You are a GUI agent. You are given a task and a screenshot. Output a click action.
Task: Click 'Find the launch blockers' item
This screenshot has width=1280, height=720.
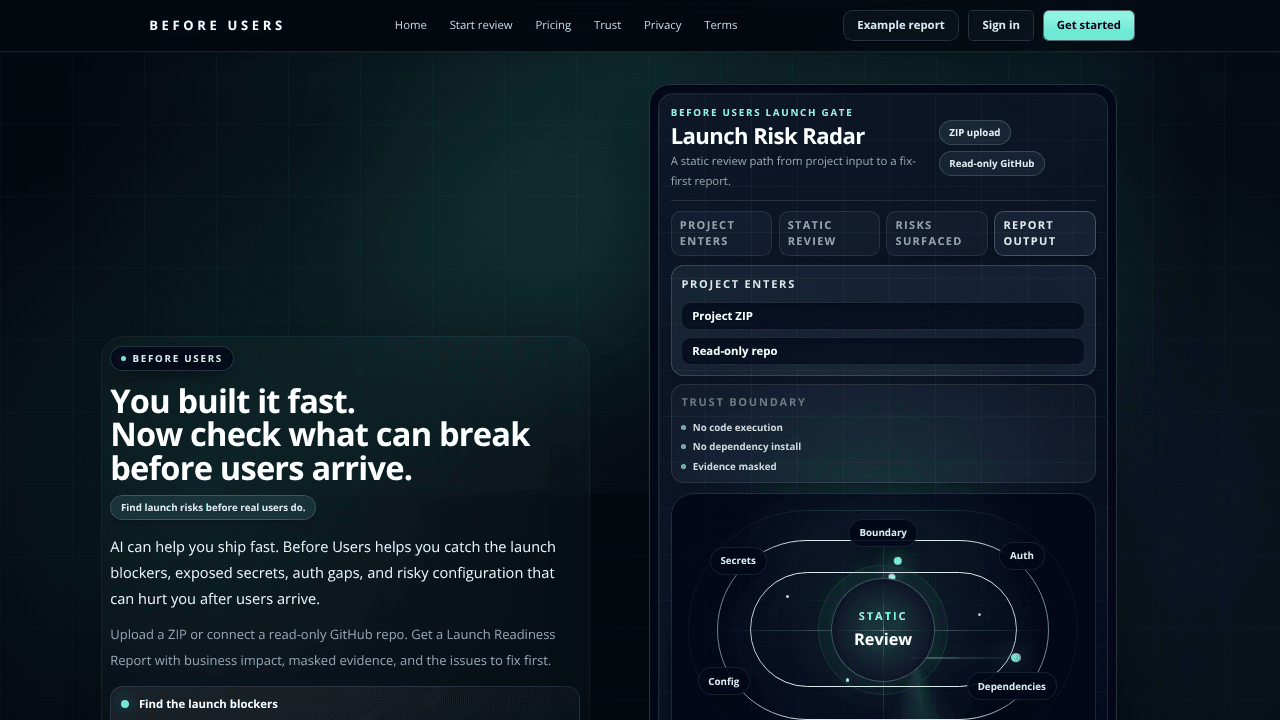pyautogui.click(x=345, y=704)
